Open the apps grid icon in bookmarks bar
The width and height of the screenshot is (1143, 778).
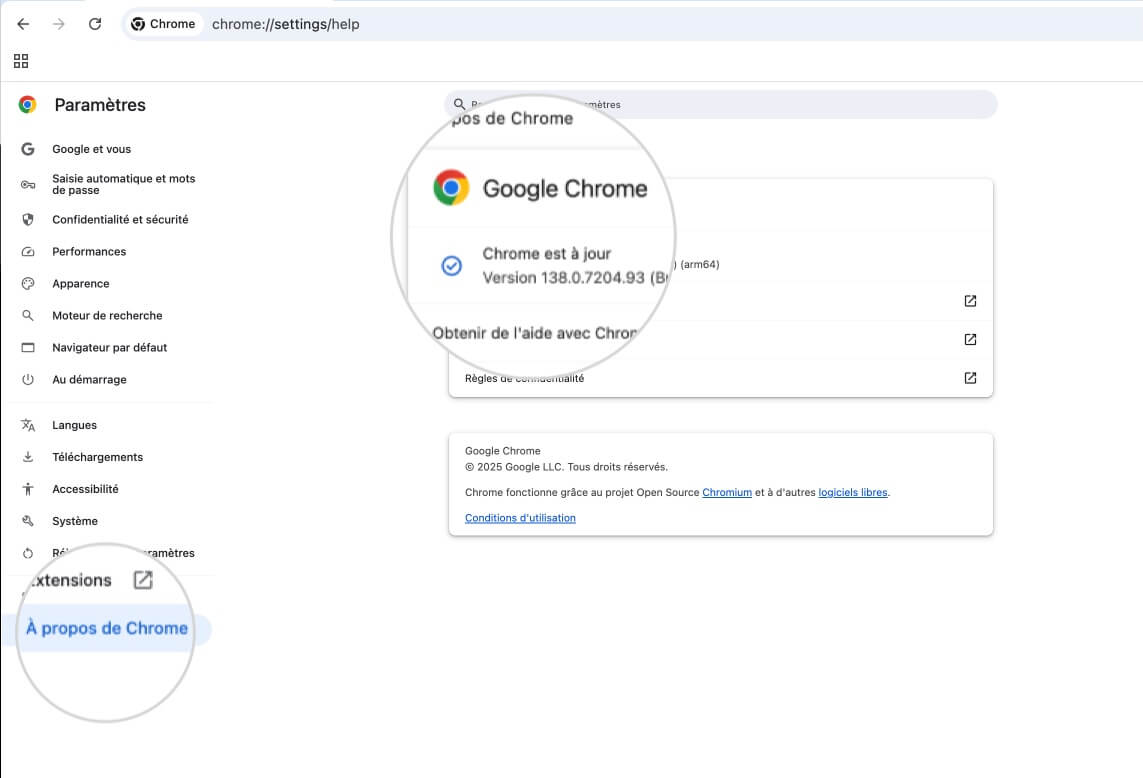pos(21,61)
